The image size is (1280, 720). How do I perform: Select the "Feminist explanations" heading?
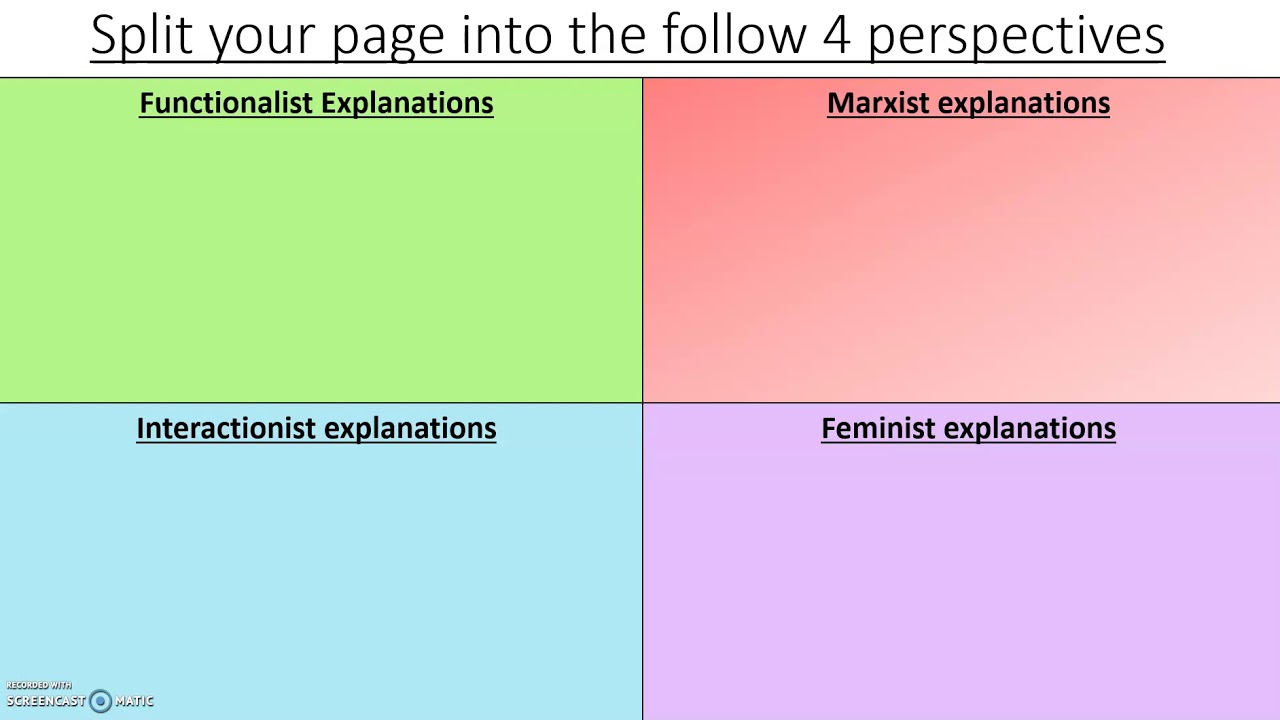click(x=968, y=428)
